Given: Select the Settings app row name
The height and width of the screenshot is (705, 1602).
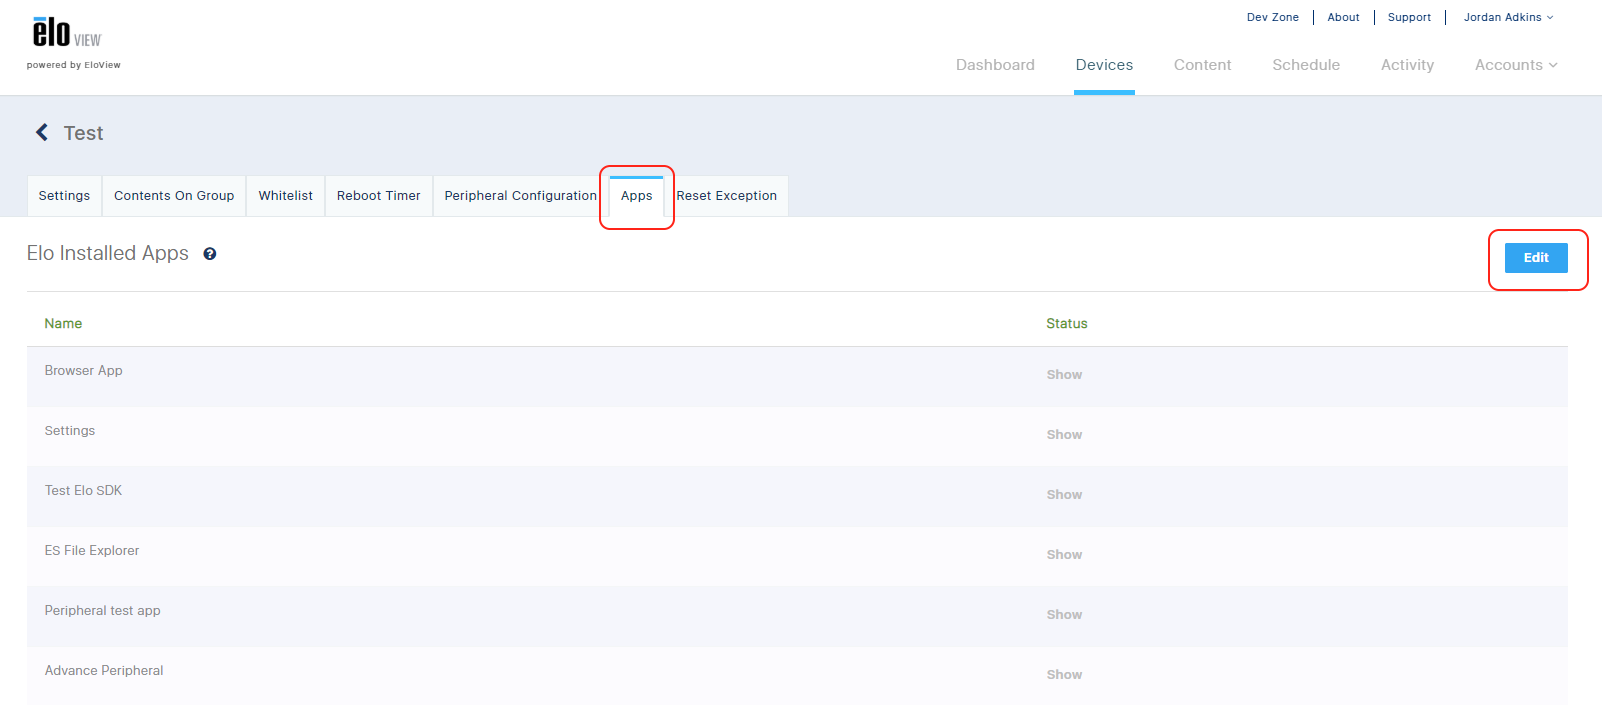Looking at the screenshot, I should point(70,431).
